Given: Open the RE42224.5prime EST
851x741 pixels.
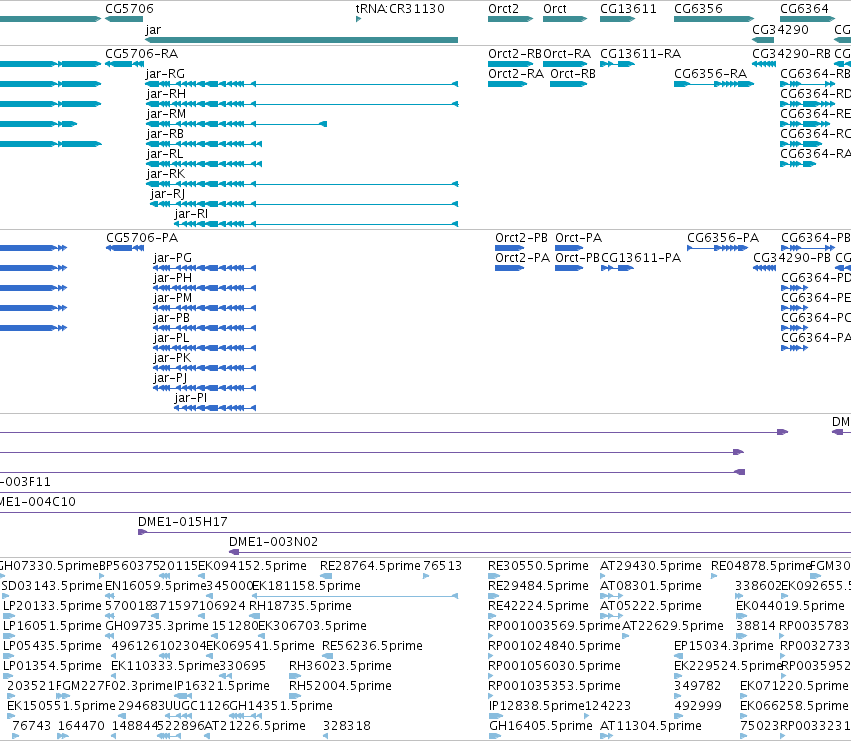Looking at the screenshot, I should pyautogui.click(x=492, y=616).
